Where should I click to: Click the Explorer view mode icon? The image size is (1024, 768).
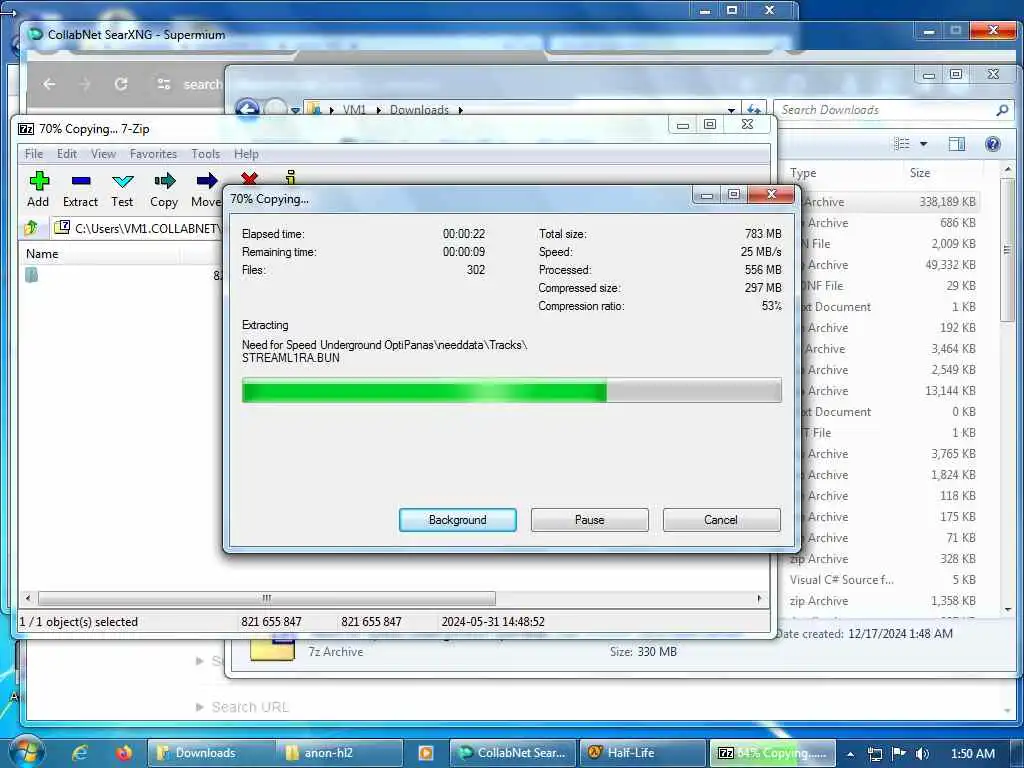click(x=902, y=144)
